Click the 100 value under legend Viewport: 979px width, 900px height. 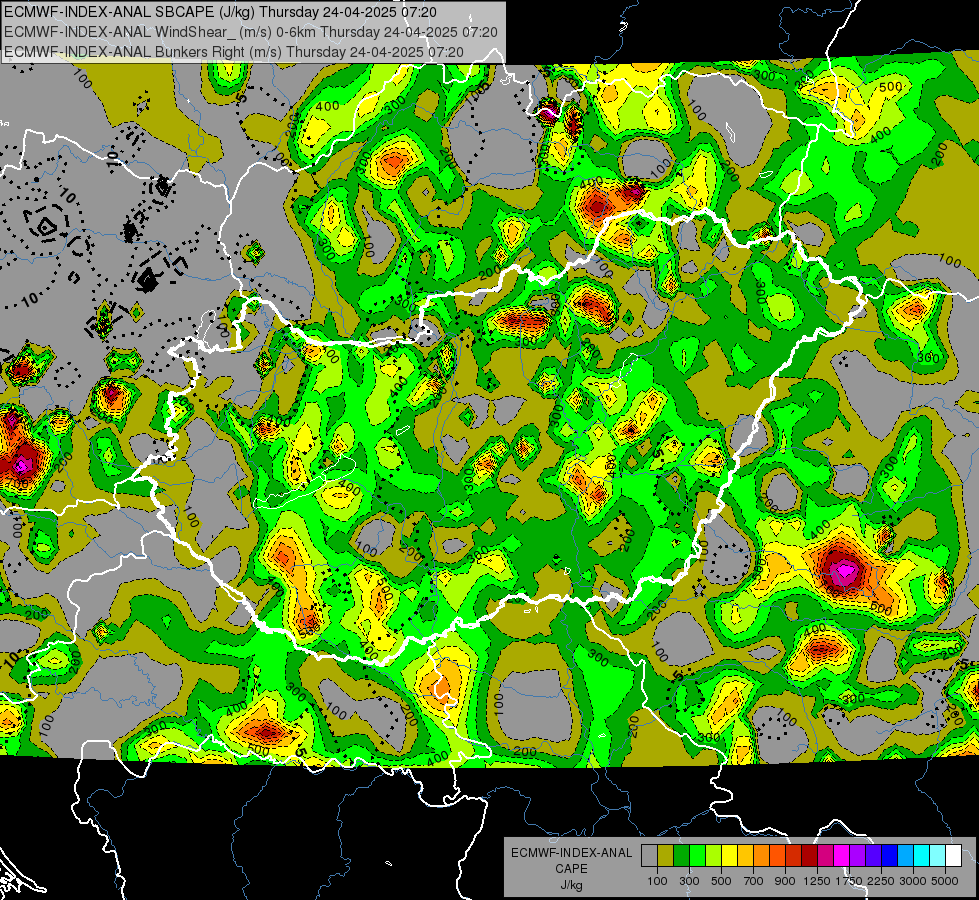[657, 881]
